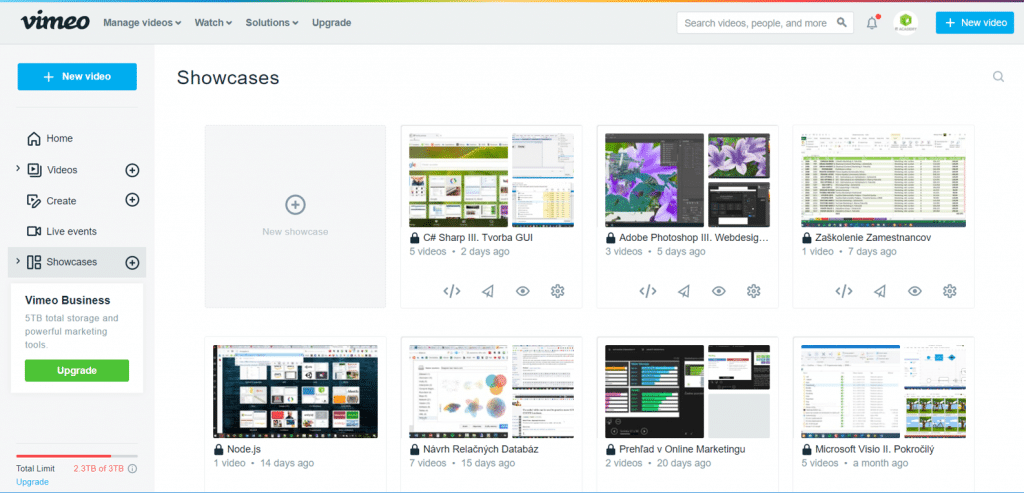This screenshot has height=493, width=1024.
Task: Expand the Videos tree in sidebar
Action: pos(18,169)
